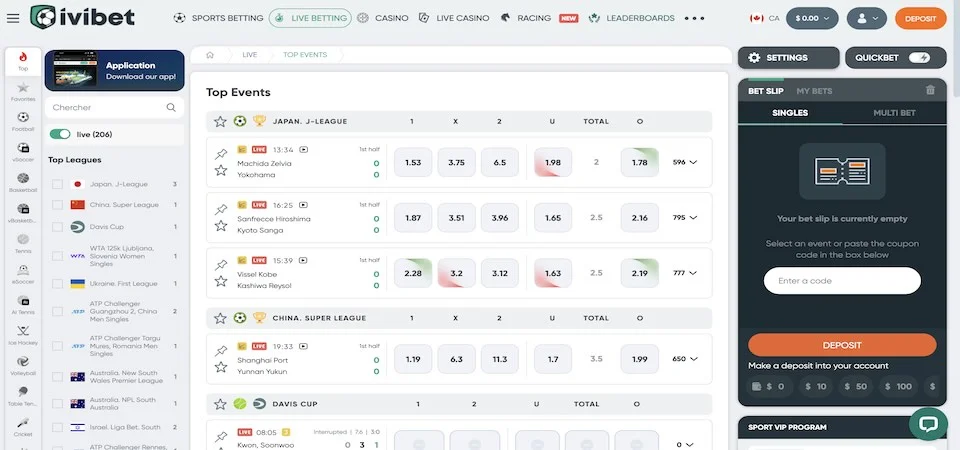Click the Deposit button in bet slip
This screenshot has width=960, height=450.
842,345
